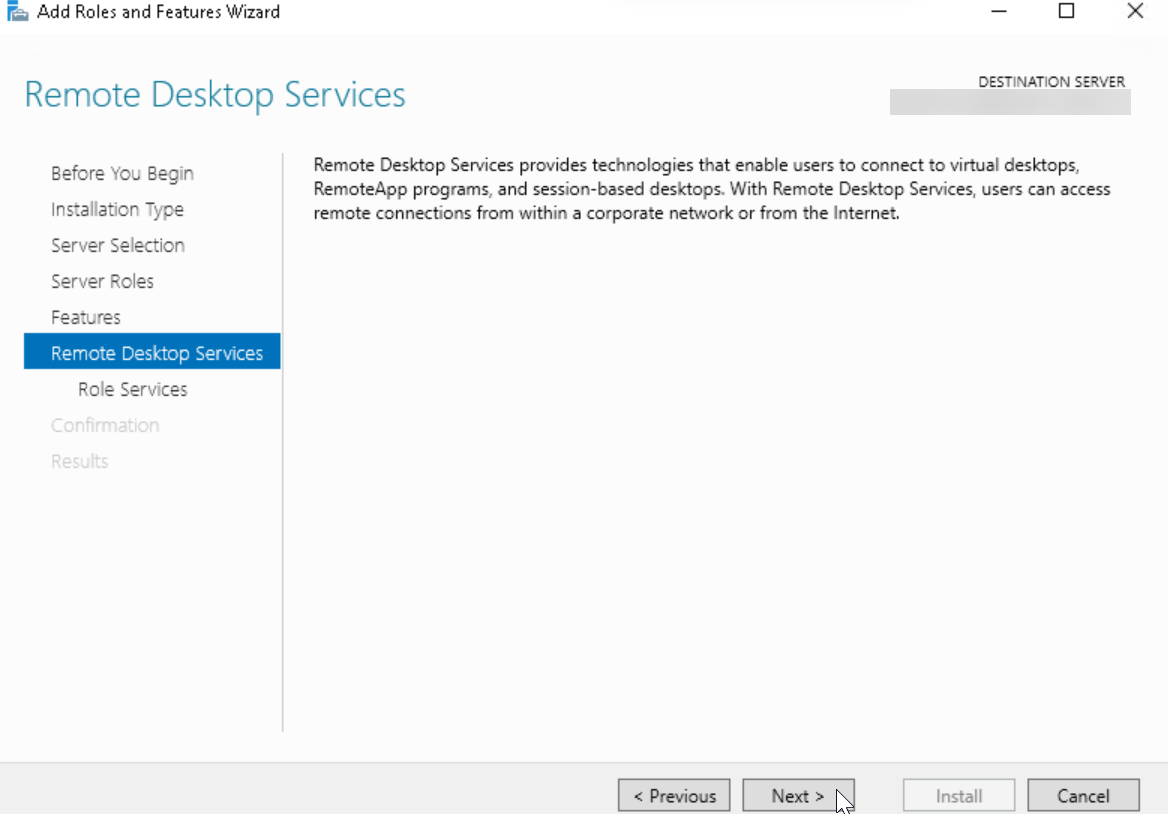
Task: Click the wizard title bar text
Action: click(155, 11)
